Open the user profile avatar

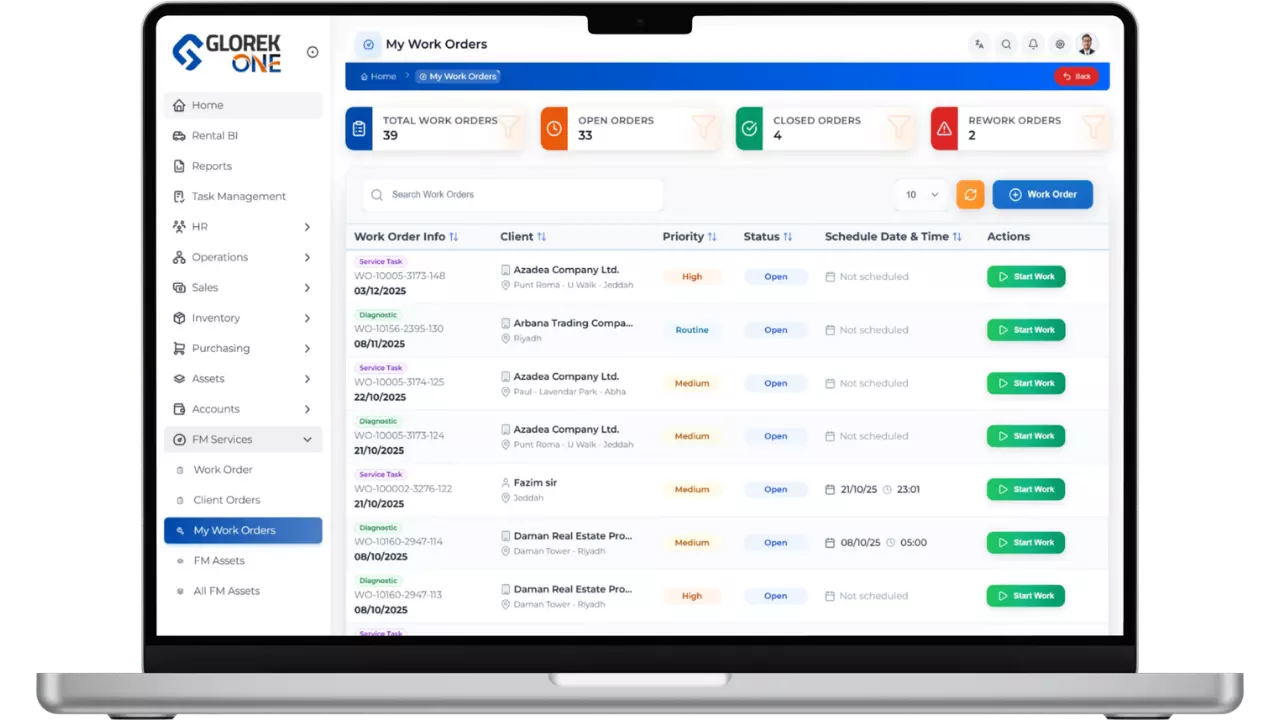[1087, 44]
